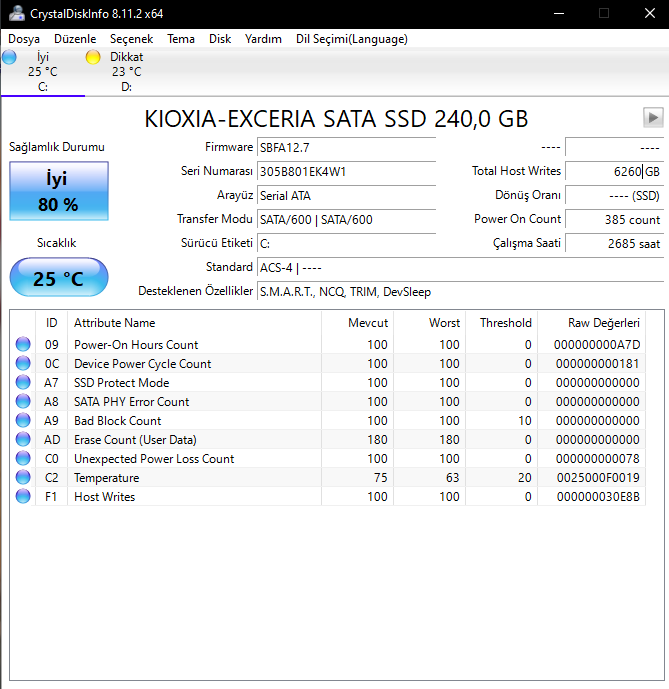Click the Attribute Name column header
This screenshot has height=689, width=669.
[x=194, y=323]
